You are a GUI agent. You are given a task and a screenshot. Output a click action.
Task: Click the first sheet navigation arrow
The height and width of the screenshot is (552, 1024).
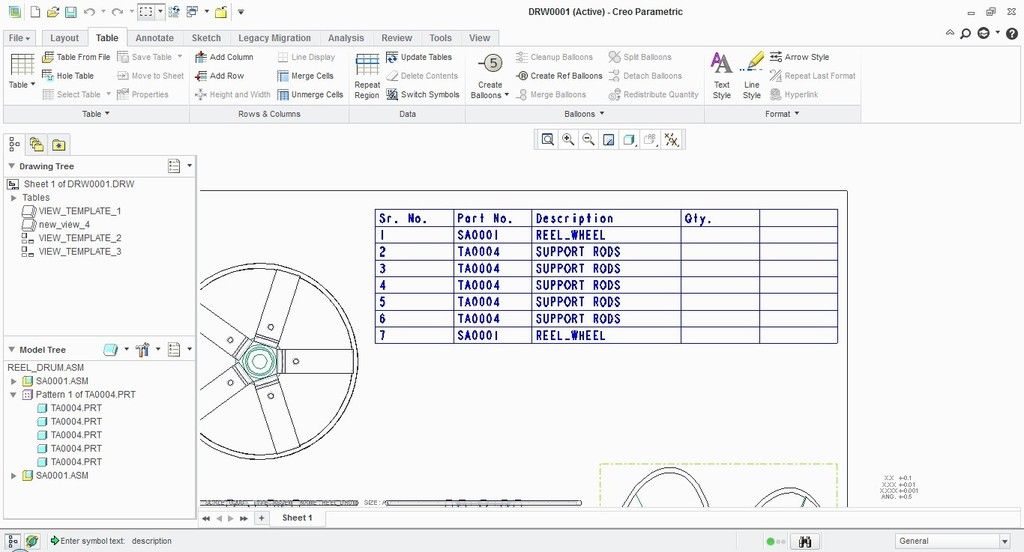pos(206,518)
